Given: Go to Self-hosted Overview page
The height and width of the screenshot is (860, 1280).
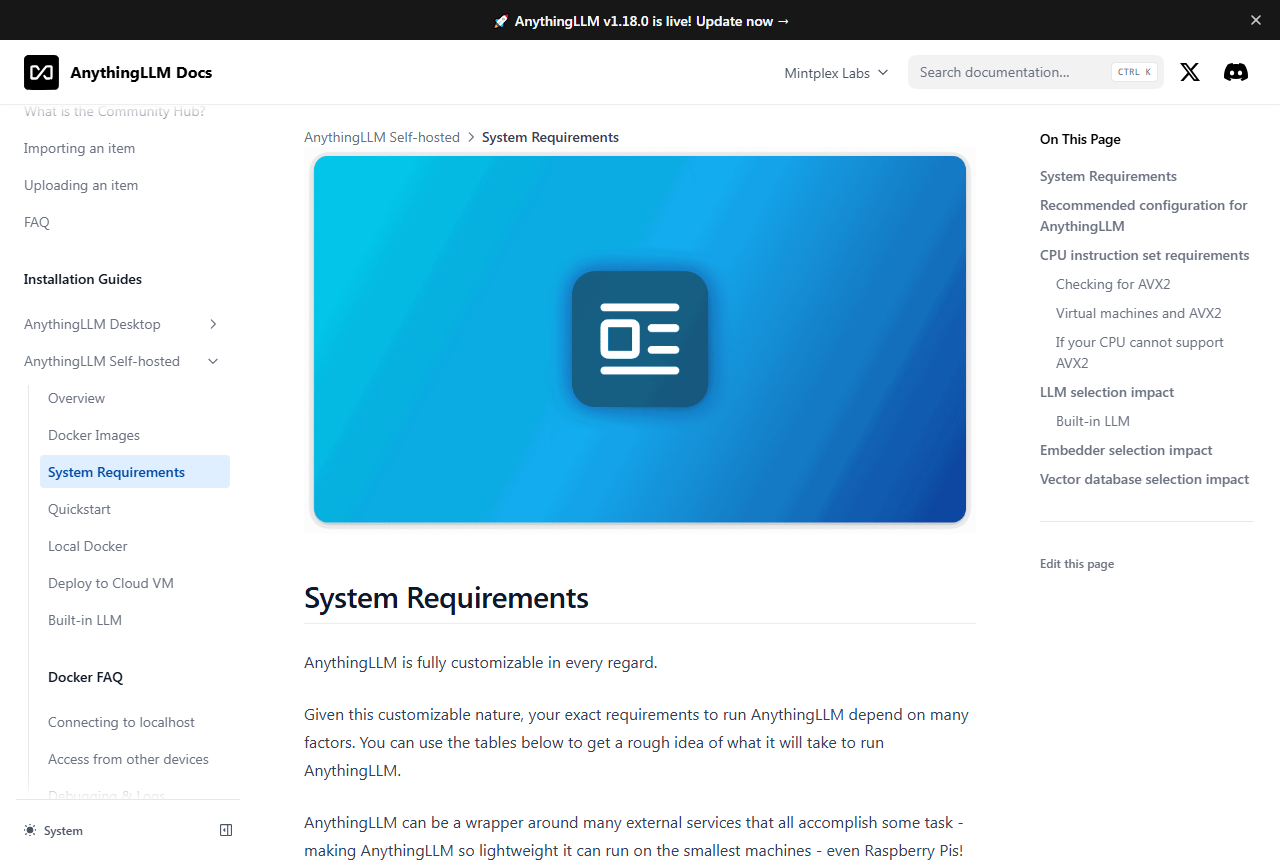Looking at the screenshot, I should click(76, 398).
